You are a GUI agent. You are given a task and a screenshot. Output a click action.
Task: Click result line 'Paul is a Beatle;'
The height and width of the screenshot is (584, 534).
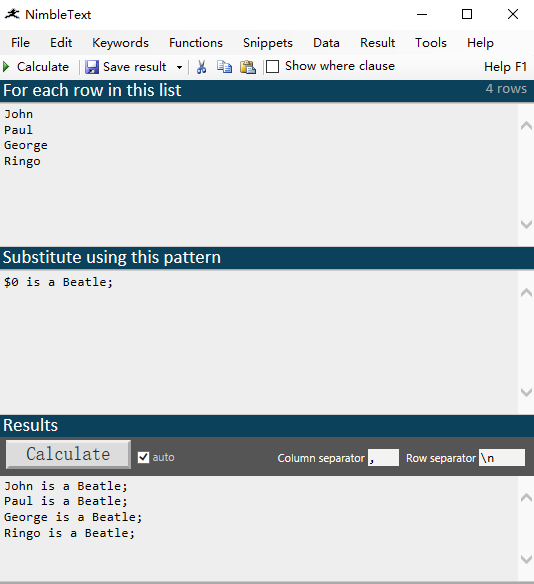66,501
